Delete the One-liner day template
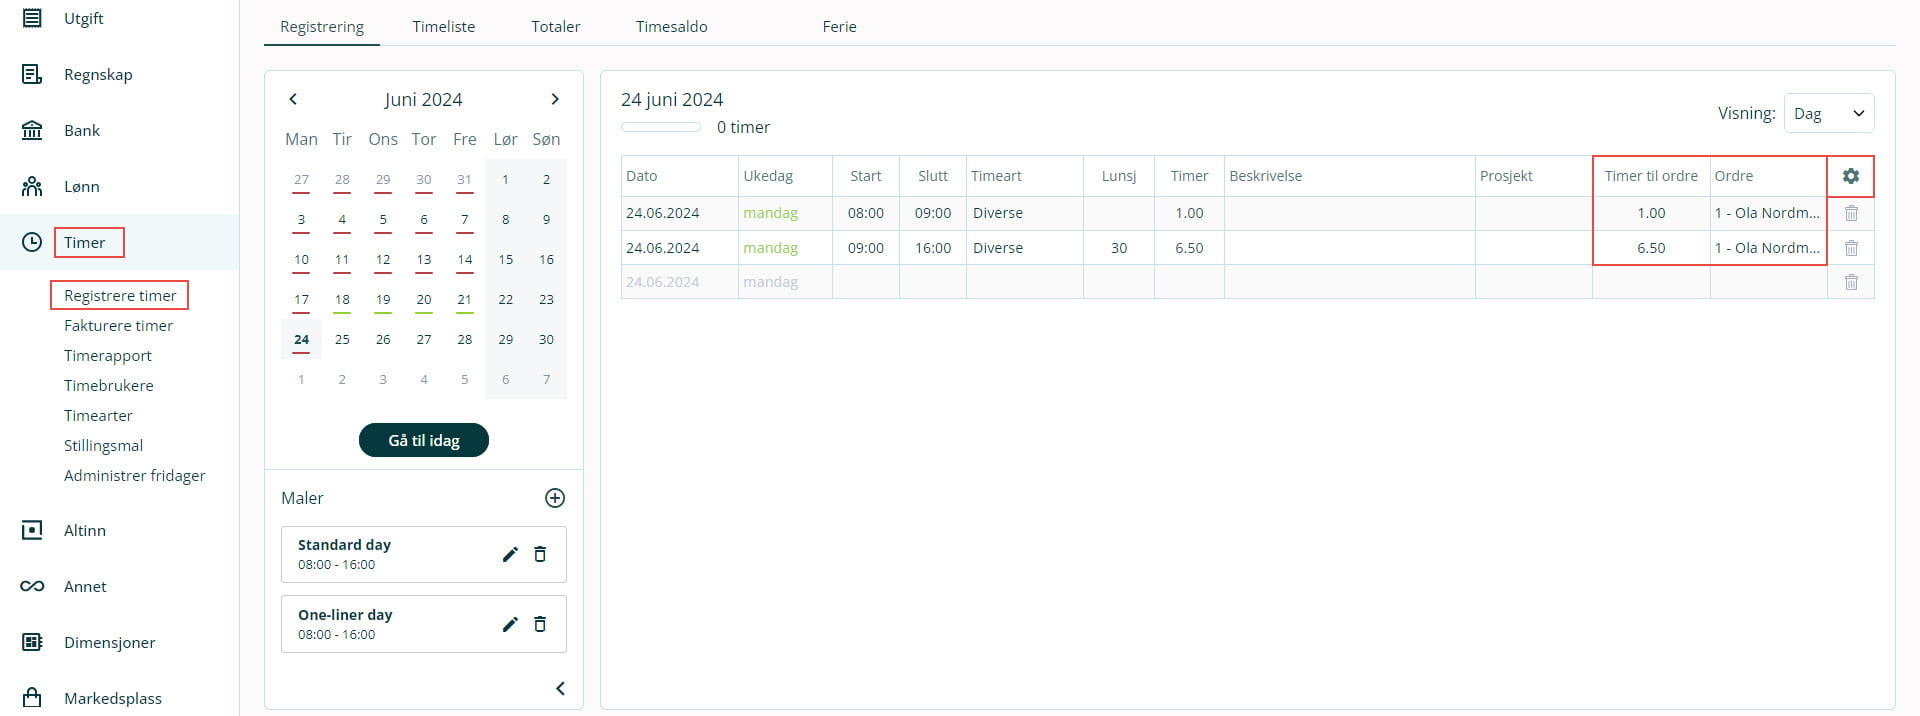 tap(540, 624)
